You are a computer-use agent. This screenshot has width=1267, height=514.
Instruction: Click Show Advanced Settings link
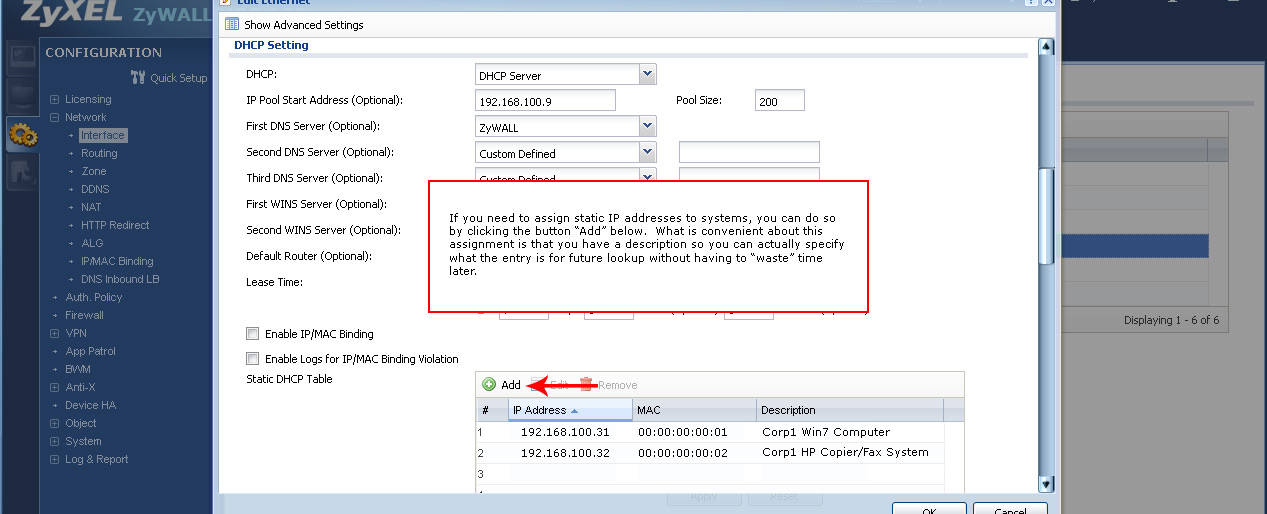(x=304, y=25)
